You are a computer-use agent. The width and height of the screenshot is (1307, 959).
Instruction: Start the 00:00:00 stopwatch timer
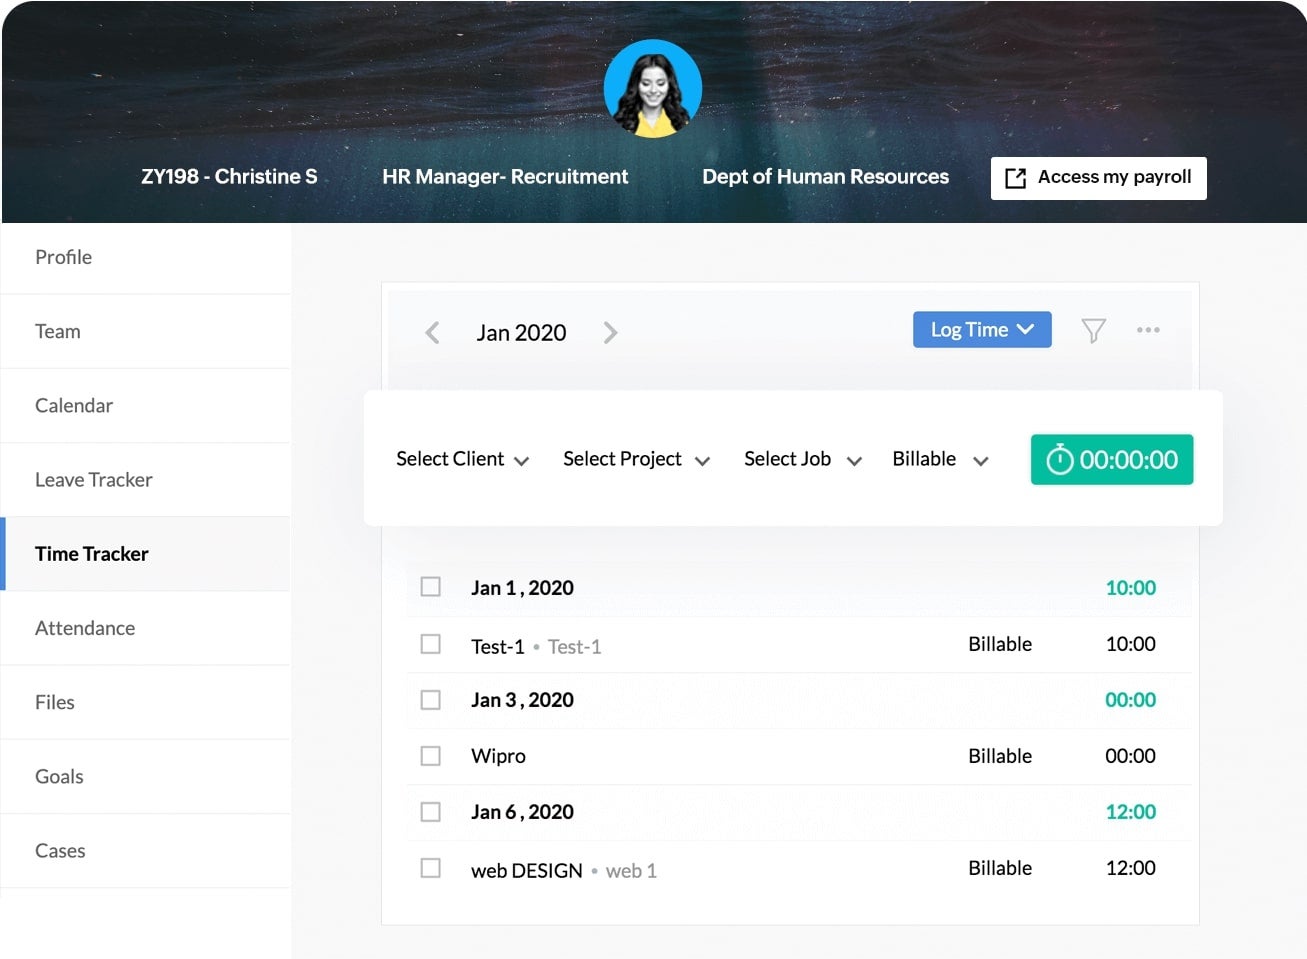[1111, 460]
